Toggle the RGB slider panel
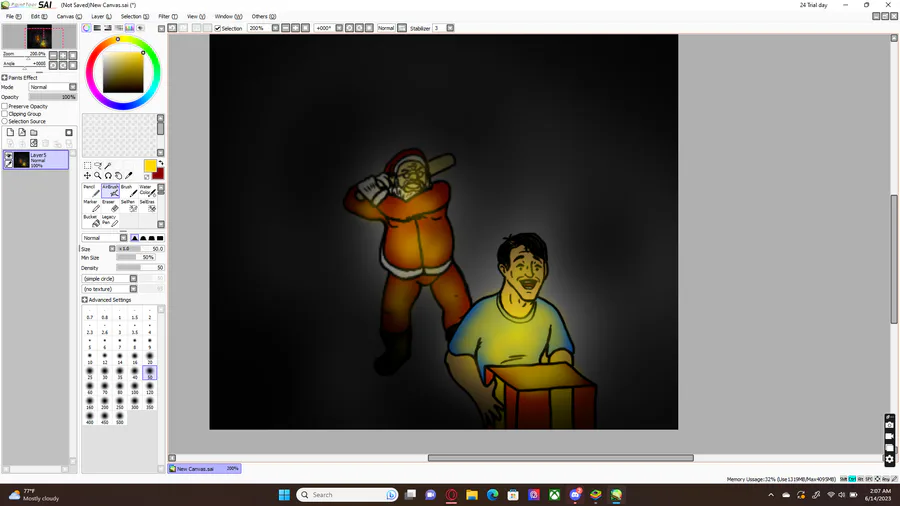900x506 pixels. [x=98, y=28]
